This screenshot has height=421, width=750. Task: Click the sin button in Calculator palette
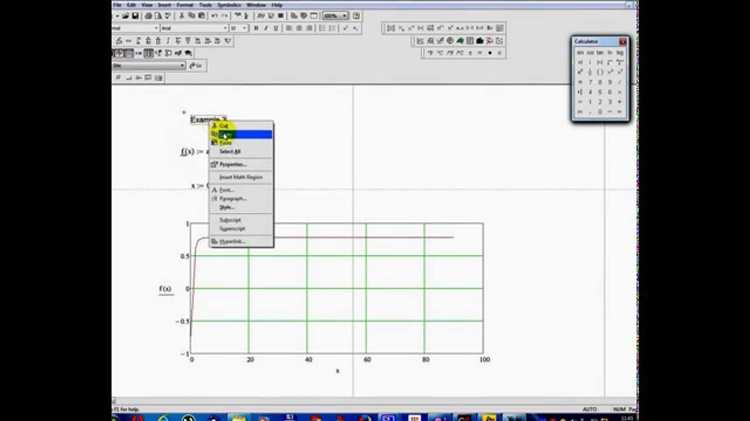coord(580,53)
